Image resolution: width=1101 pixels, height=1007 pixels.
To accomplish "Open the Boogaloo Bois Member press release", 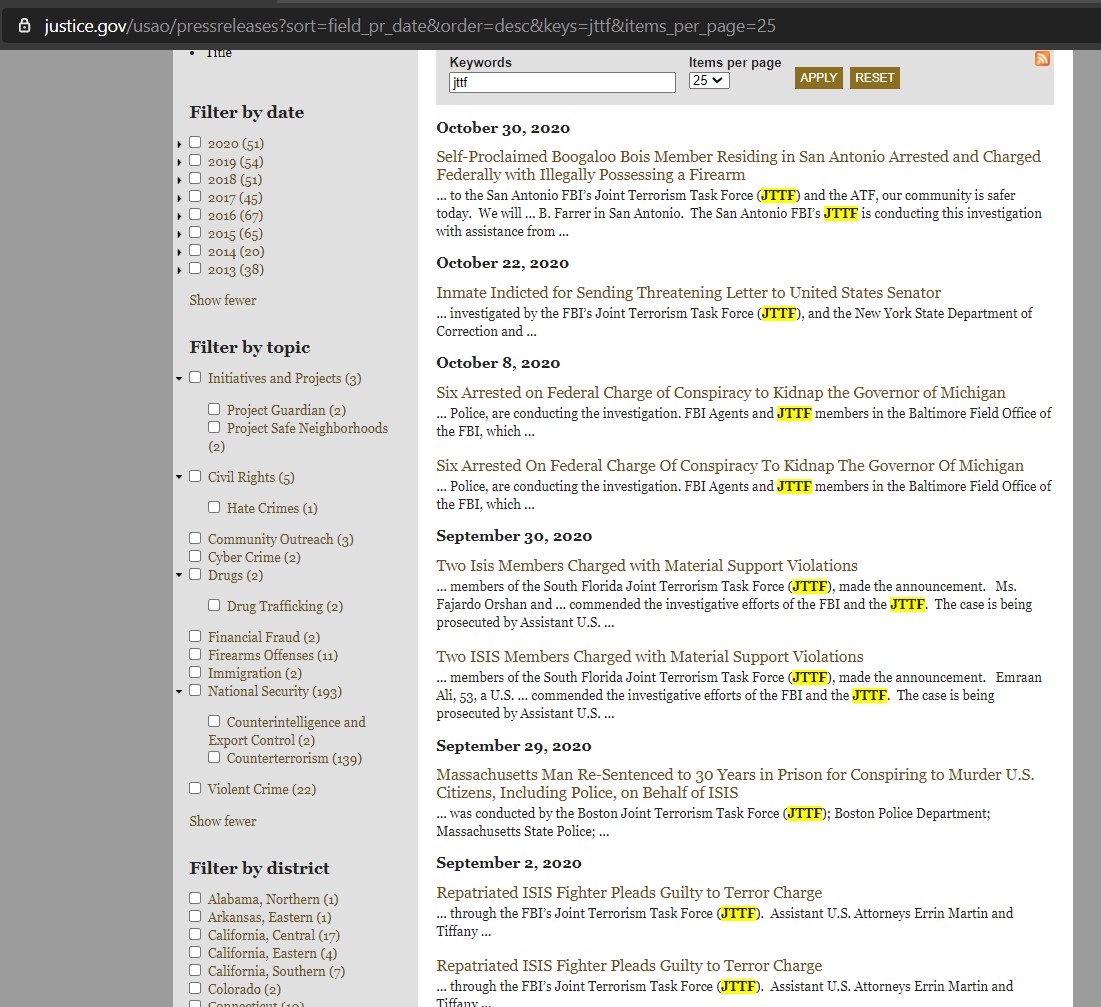I will 738,166.
